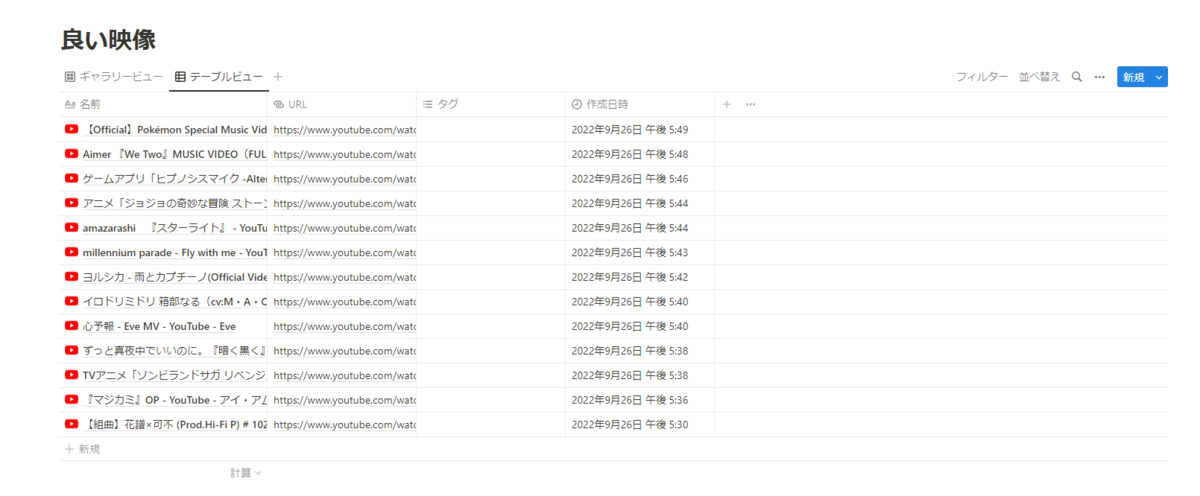The width and height of the screenshot is (1200, 496).
Task: Open page 【Official】Pokémon Special Music Video
Action: point(175,130)
